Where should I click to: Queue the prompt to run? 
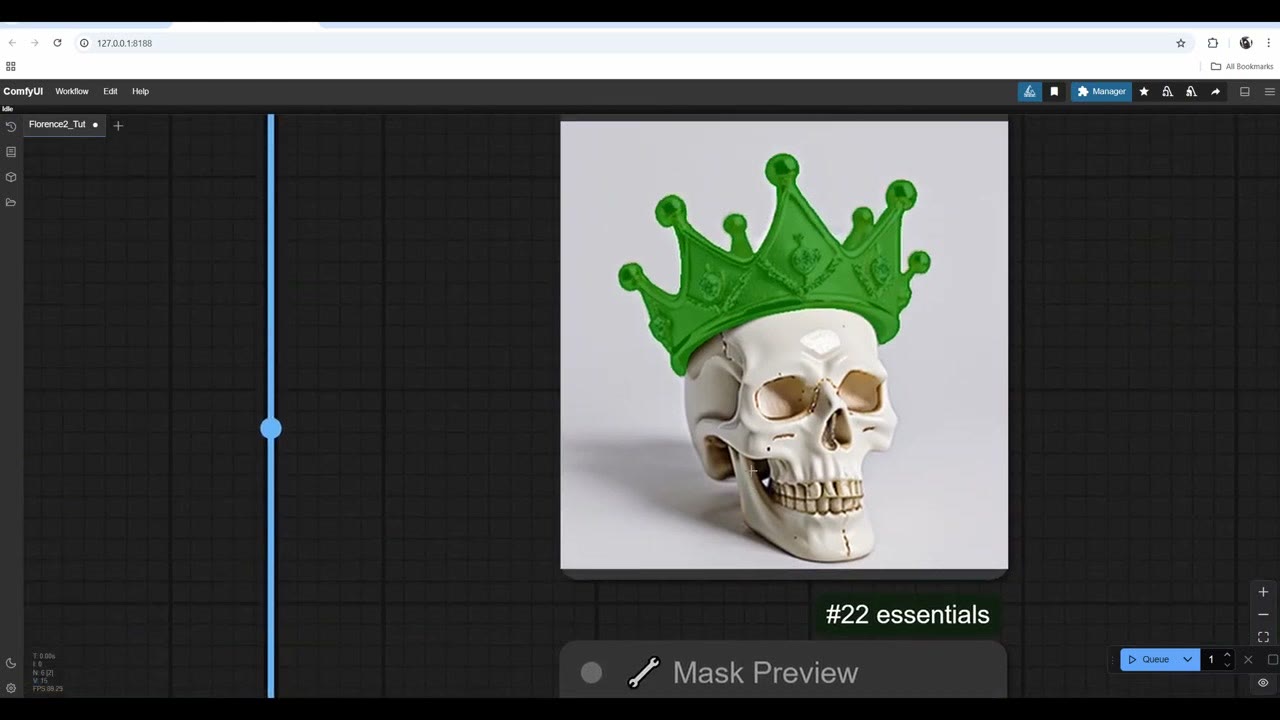[x=1149, y=660]
